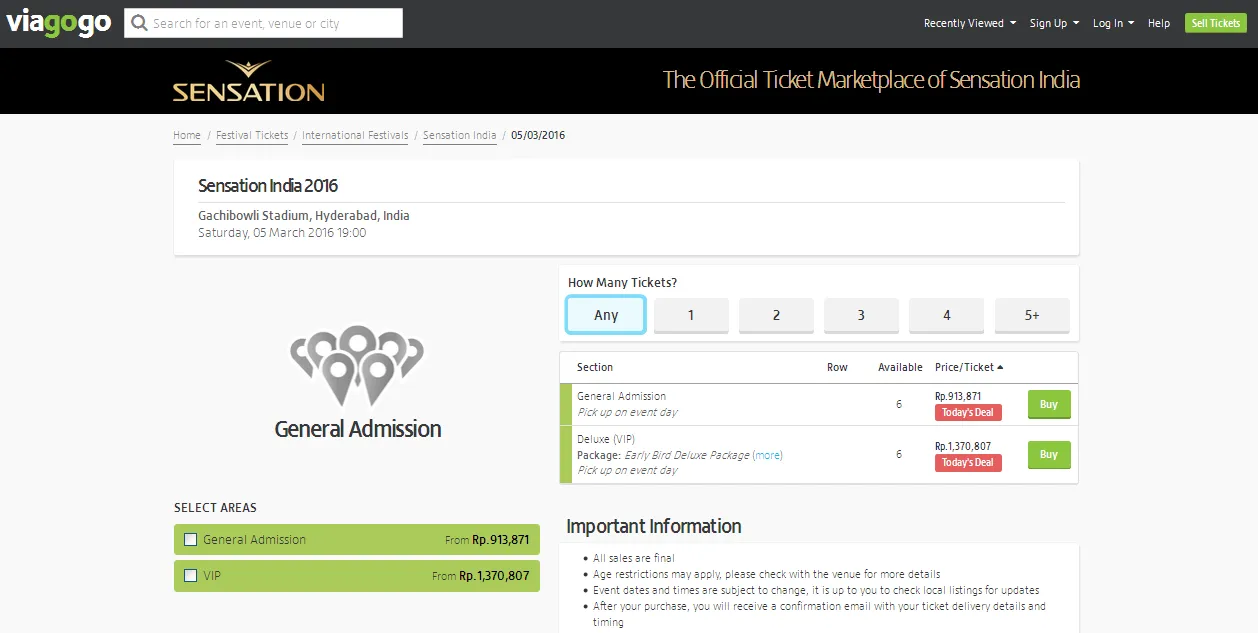Screen dimensions: 1258x633
Task: Go to Festival Tickets breadcrumb
Action: click(x=252, y=136)
